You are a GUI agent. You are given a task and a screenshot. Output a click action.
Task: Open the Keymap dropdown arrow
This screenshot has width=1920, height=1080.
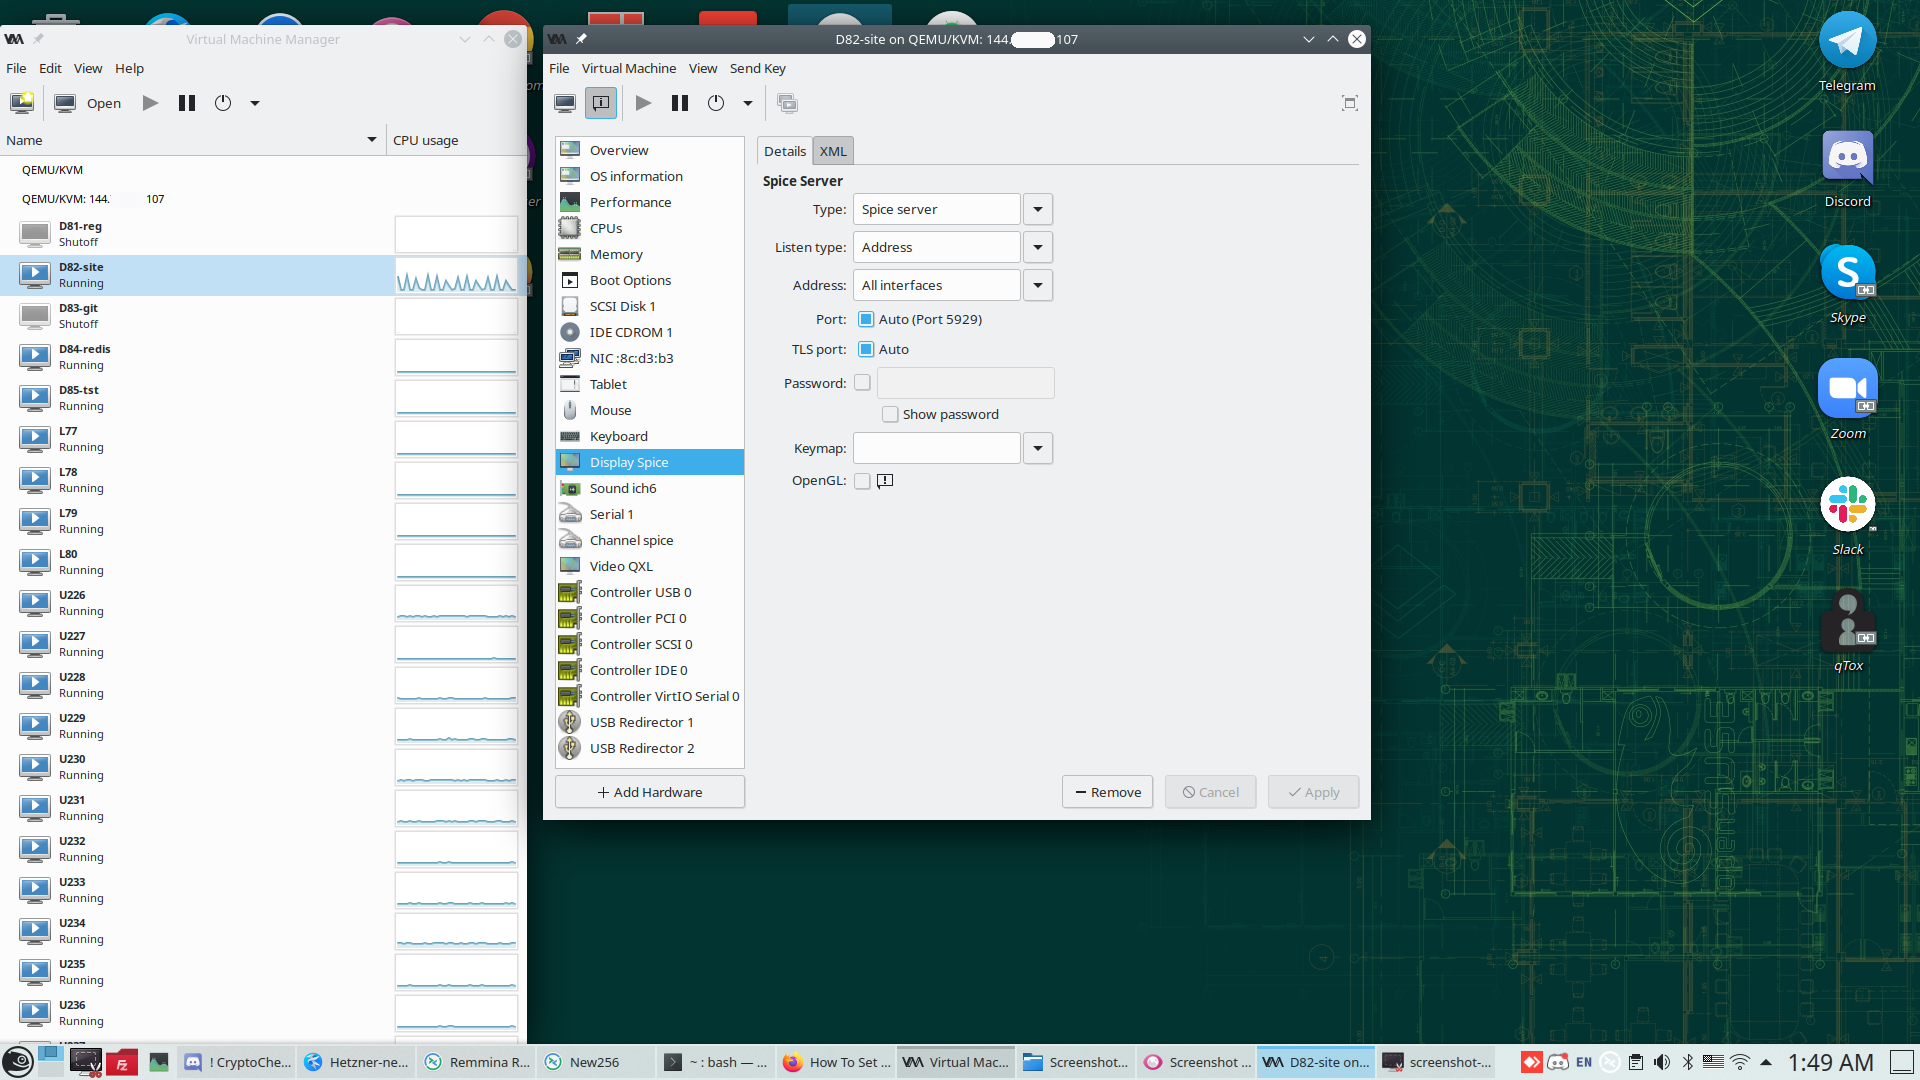click(1038, 449)
